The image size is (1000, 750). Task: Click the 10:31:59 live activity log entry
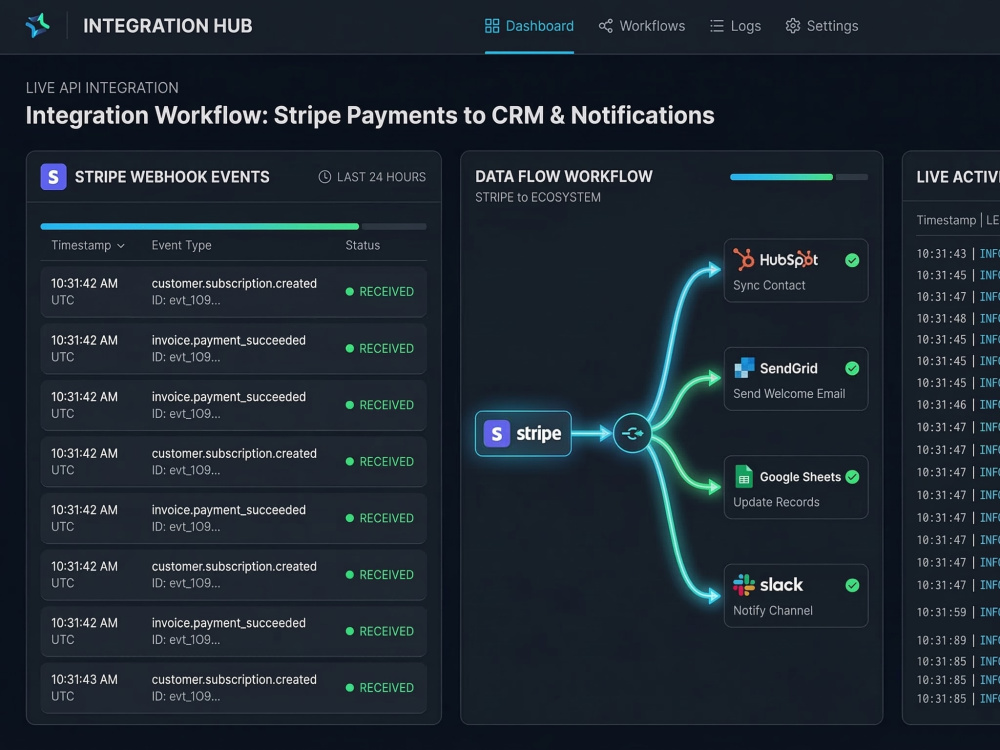pyautogui.click(x=958, y=612)
